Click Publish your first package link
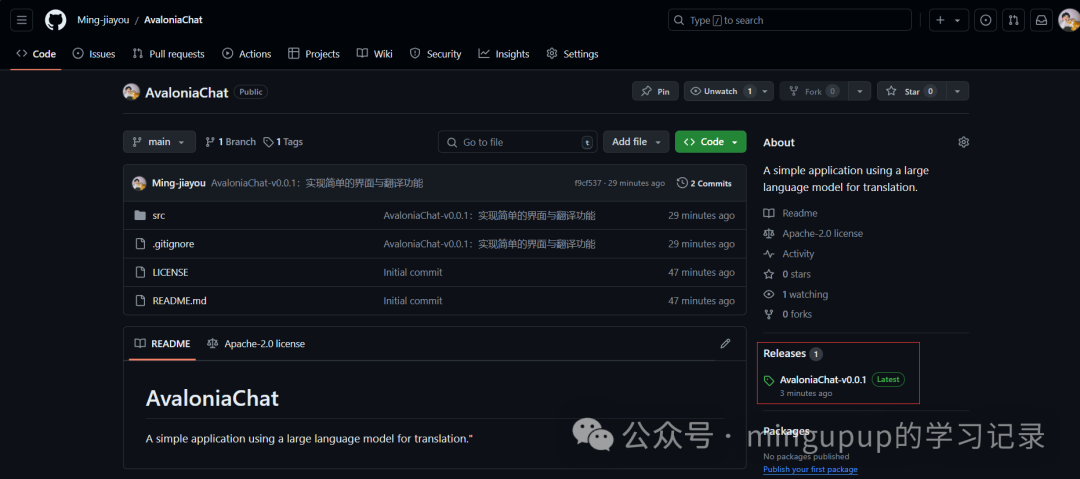 tap(810, 469)
